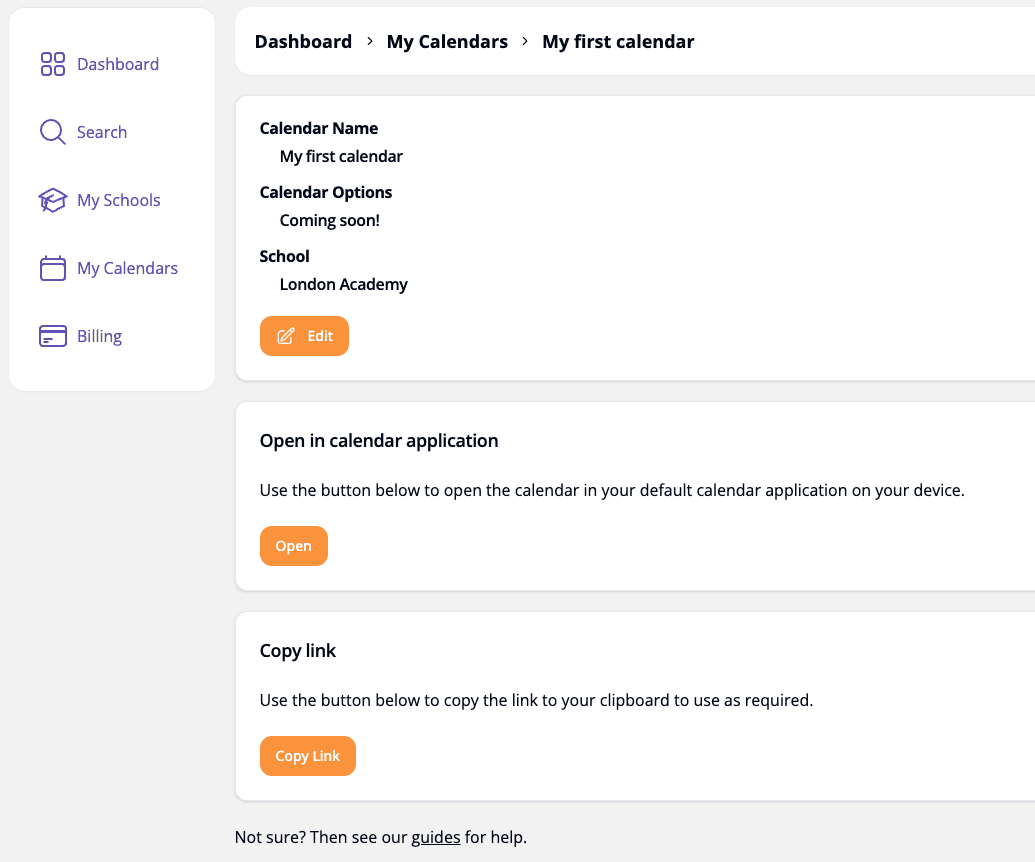Click Open to launch calendar application
The image size is (1035, 862).
293,546
